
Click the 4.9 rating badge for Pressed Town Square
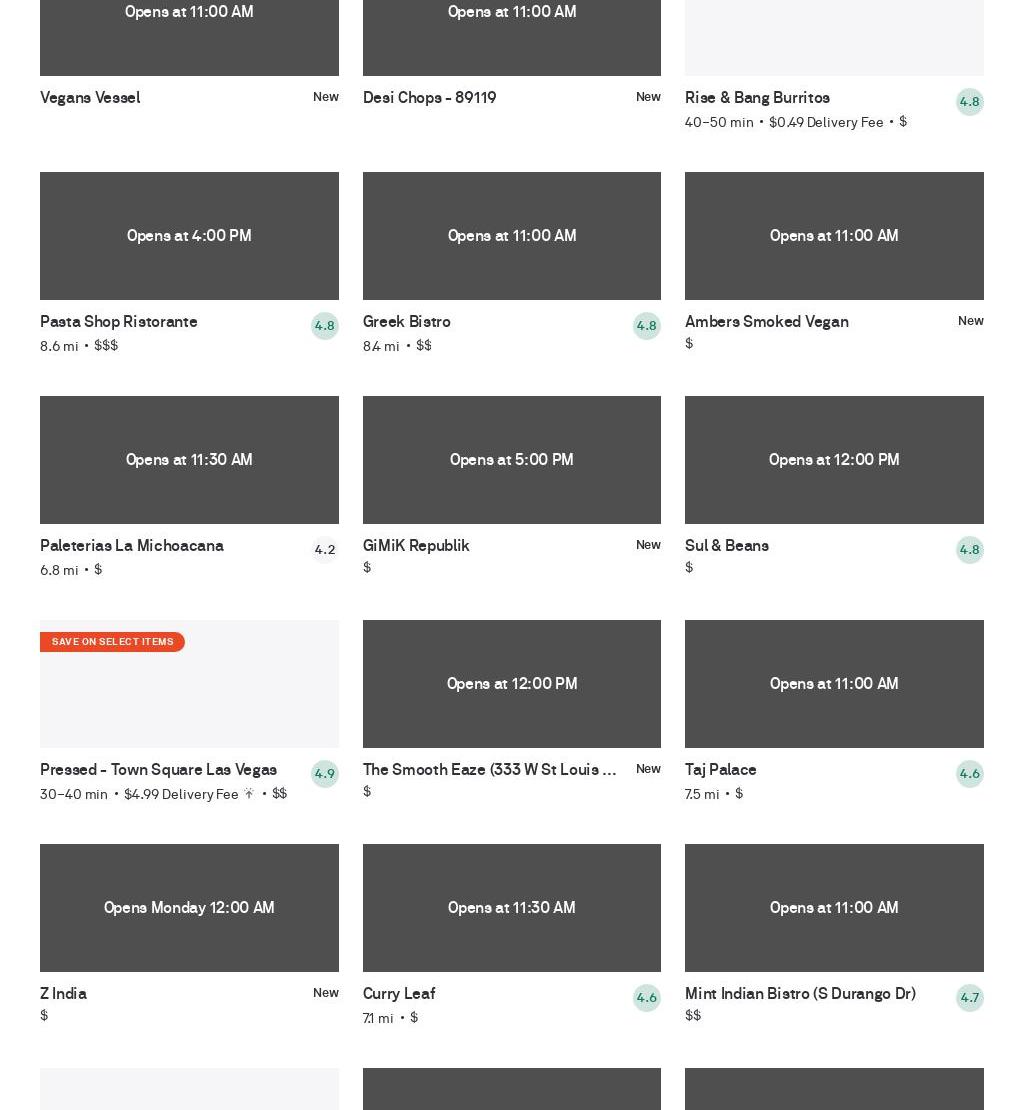pyautogui.click(x=324, y=774)
